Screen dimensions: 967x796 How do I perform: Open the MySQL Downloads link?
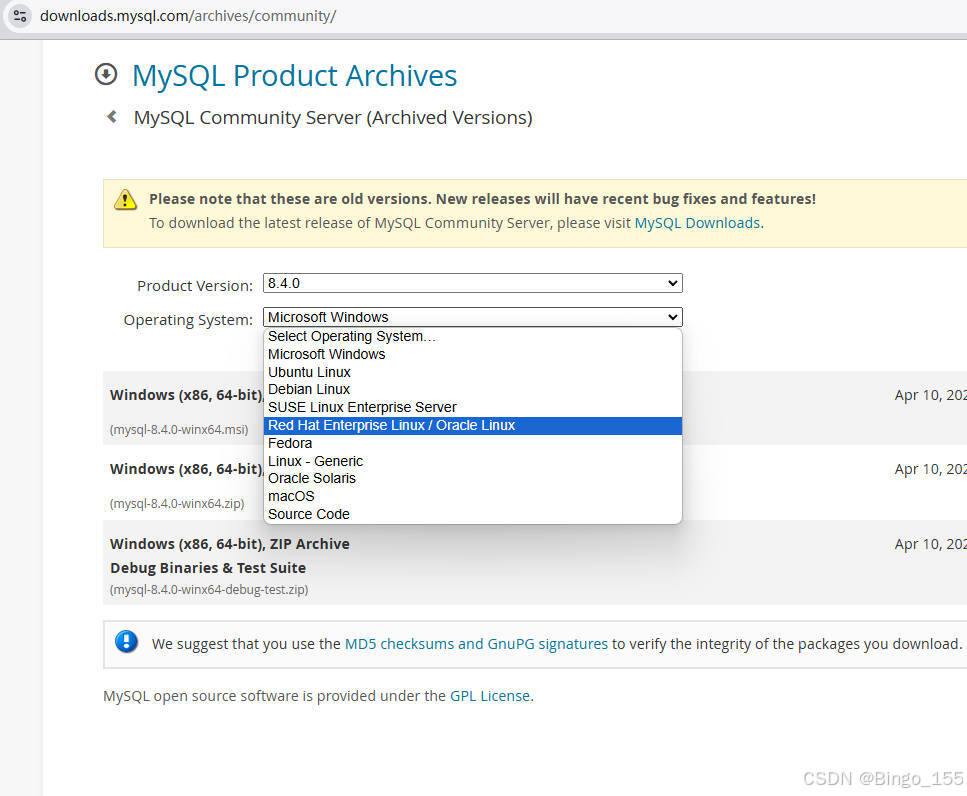[697, 223]
